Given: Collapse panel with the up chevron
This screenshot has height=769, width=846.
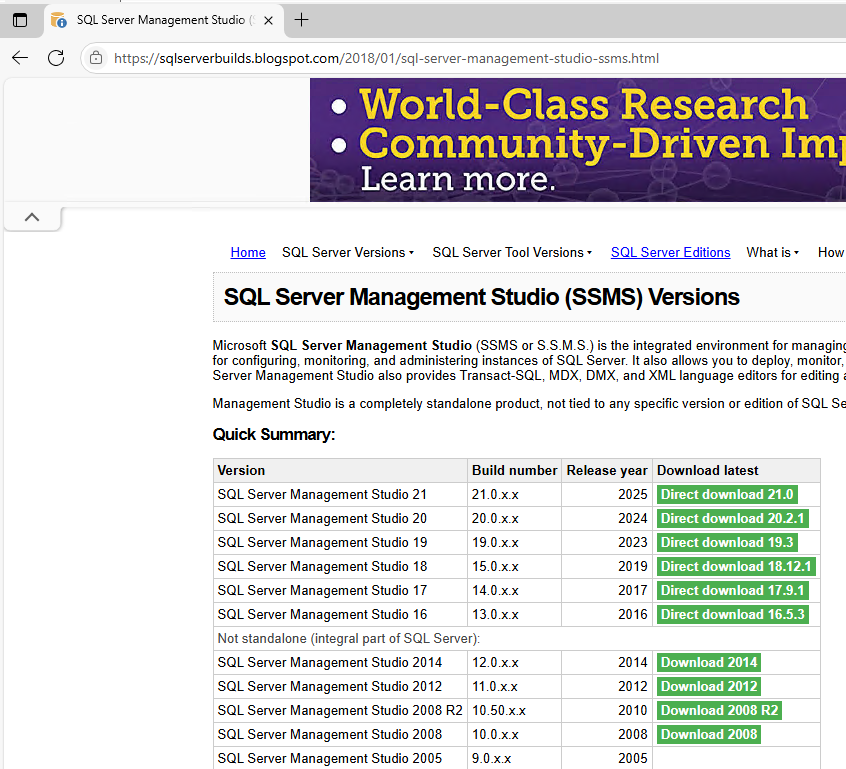Looking at the screenshot, I should point(32,217).
